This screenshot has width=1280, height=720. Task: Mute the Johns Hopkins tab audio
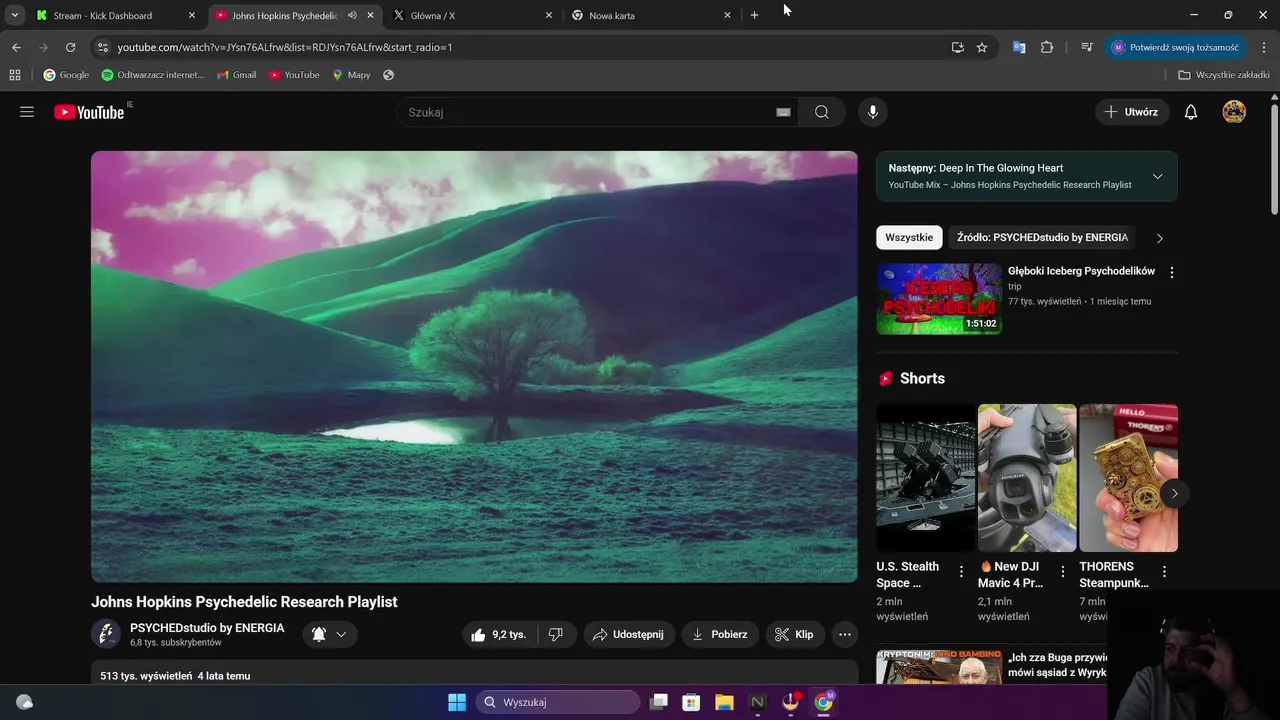tap(352, 15)
